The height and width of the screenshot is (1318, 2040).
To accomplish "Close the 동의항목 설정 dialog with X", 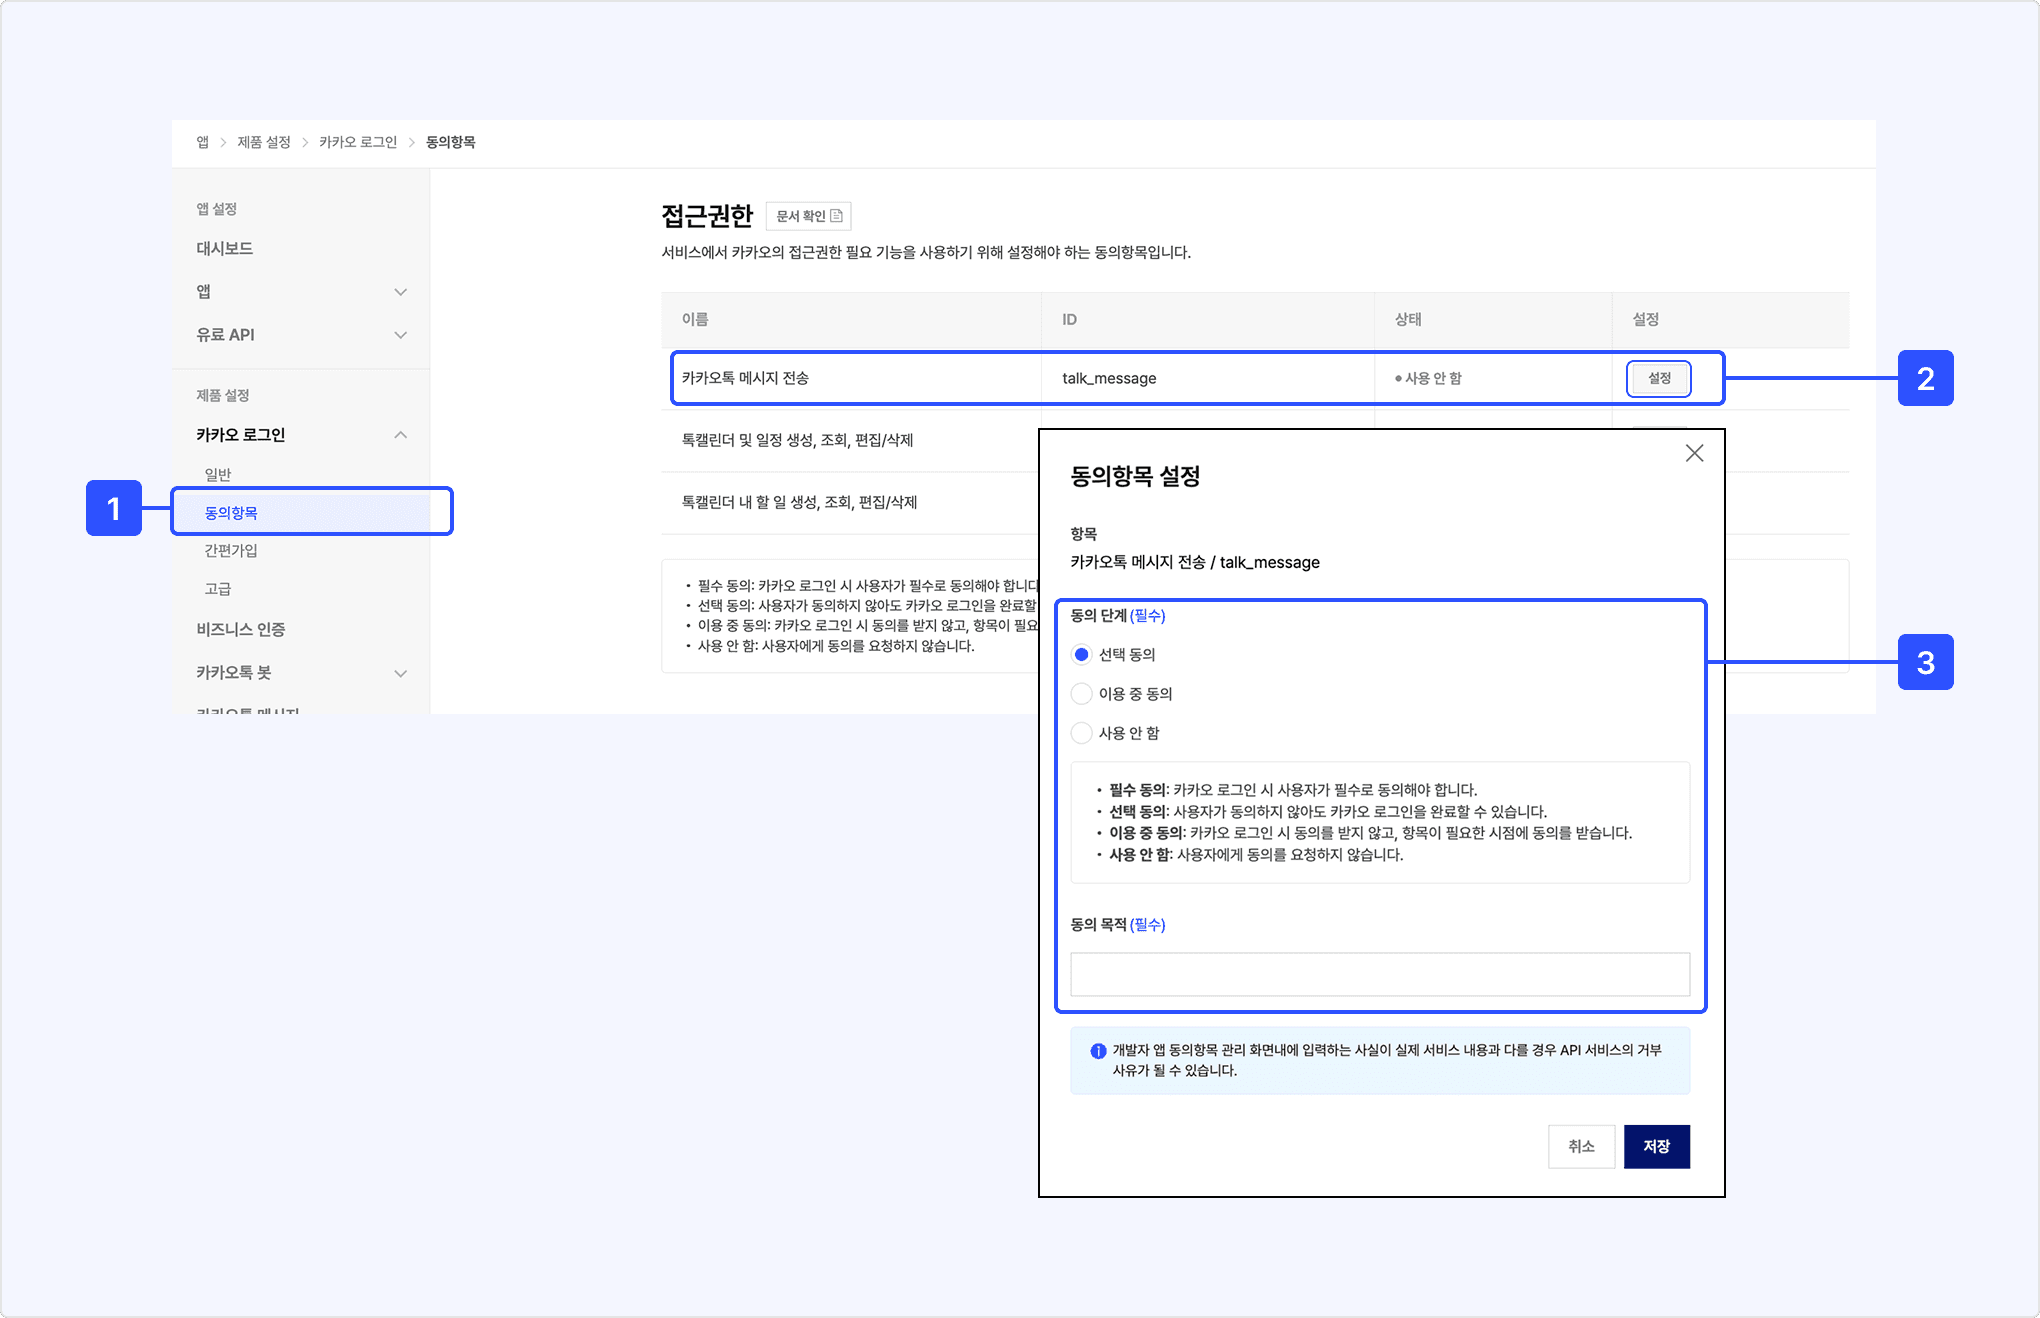I will (x=1694, y=453).
